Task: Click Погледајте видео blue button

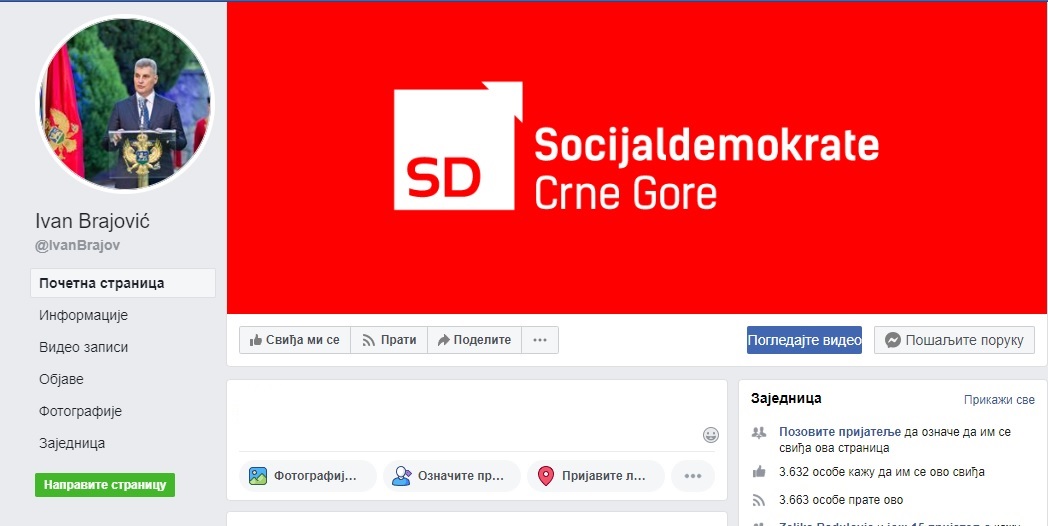Action: [804, 340]
